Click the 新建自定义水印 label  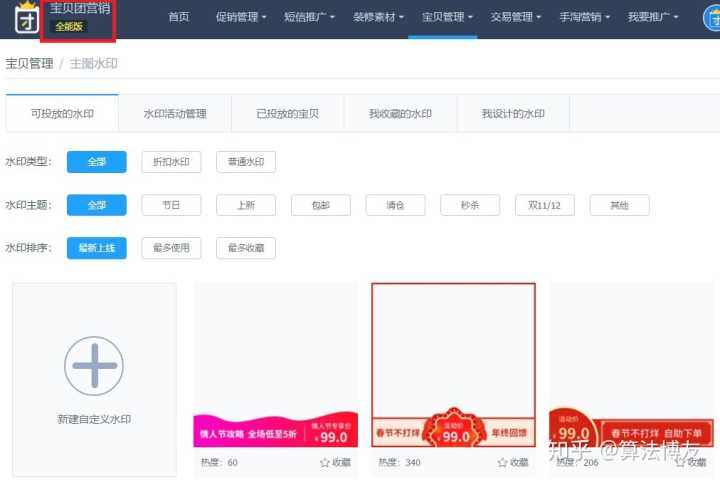[x=94, y=419]
